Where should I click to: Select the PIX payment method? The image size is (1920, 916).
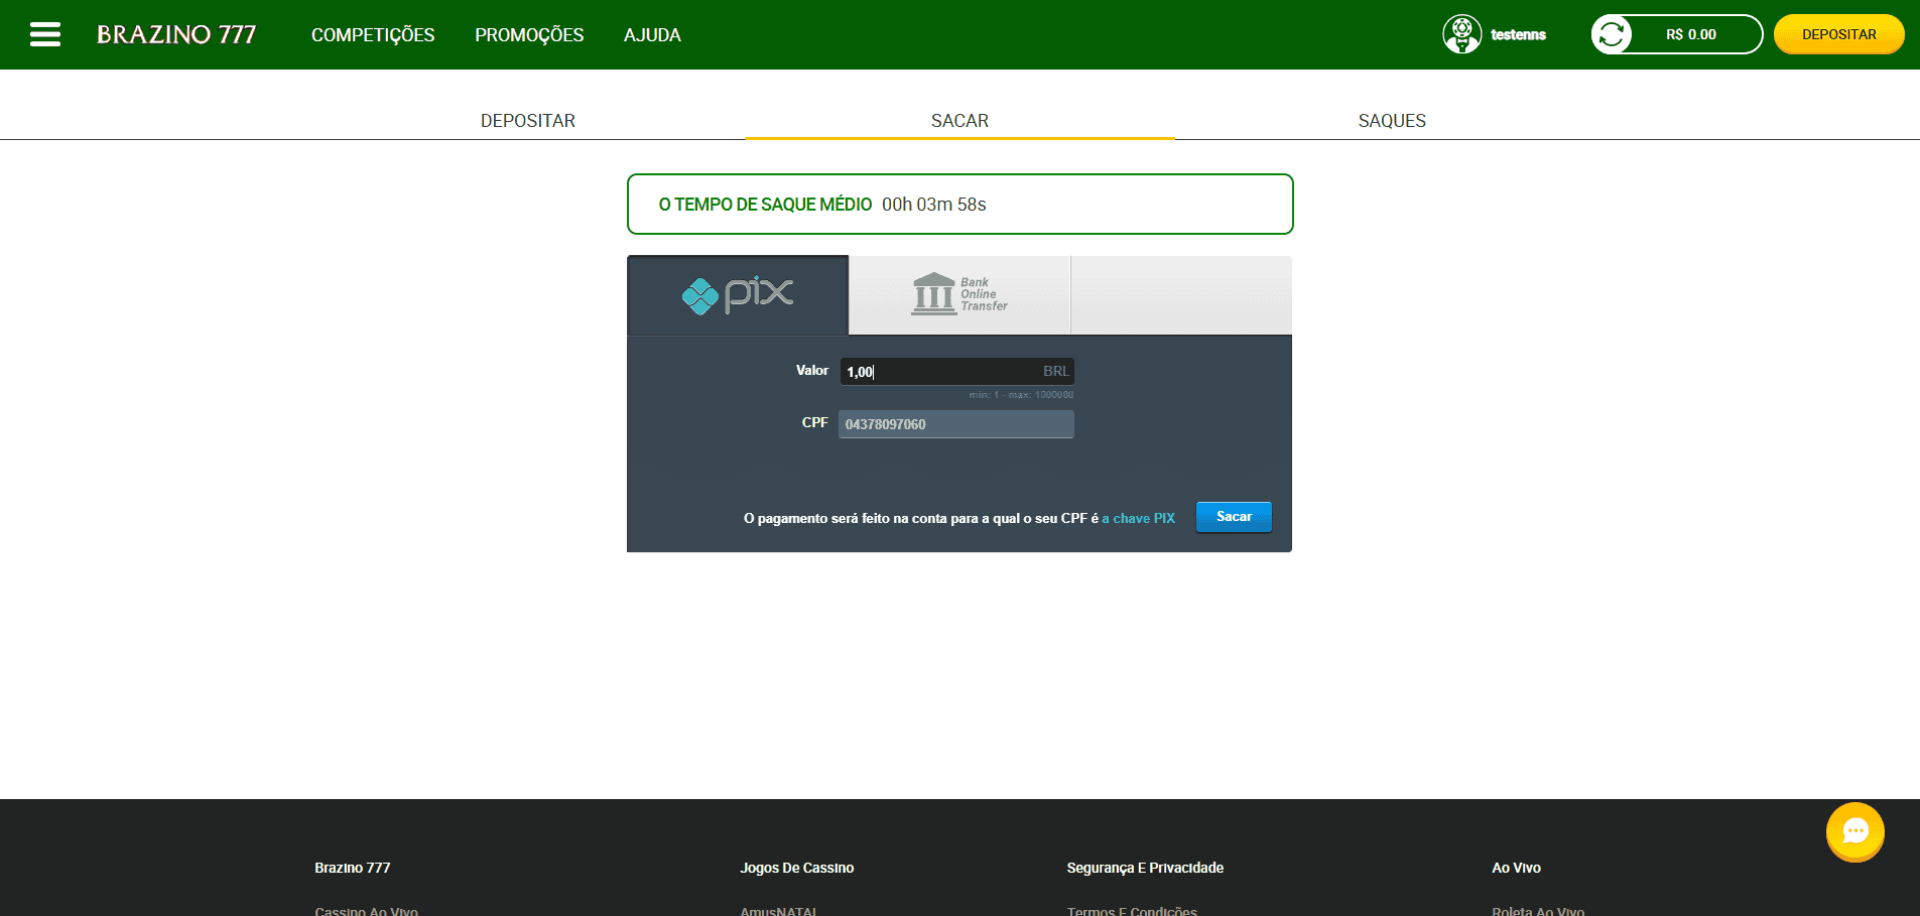[x=738, y=295]
